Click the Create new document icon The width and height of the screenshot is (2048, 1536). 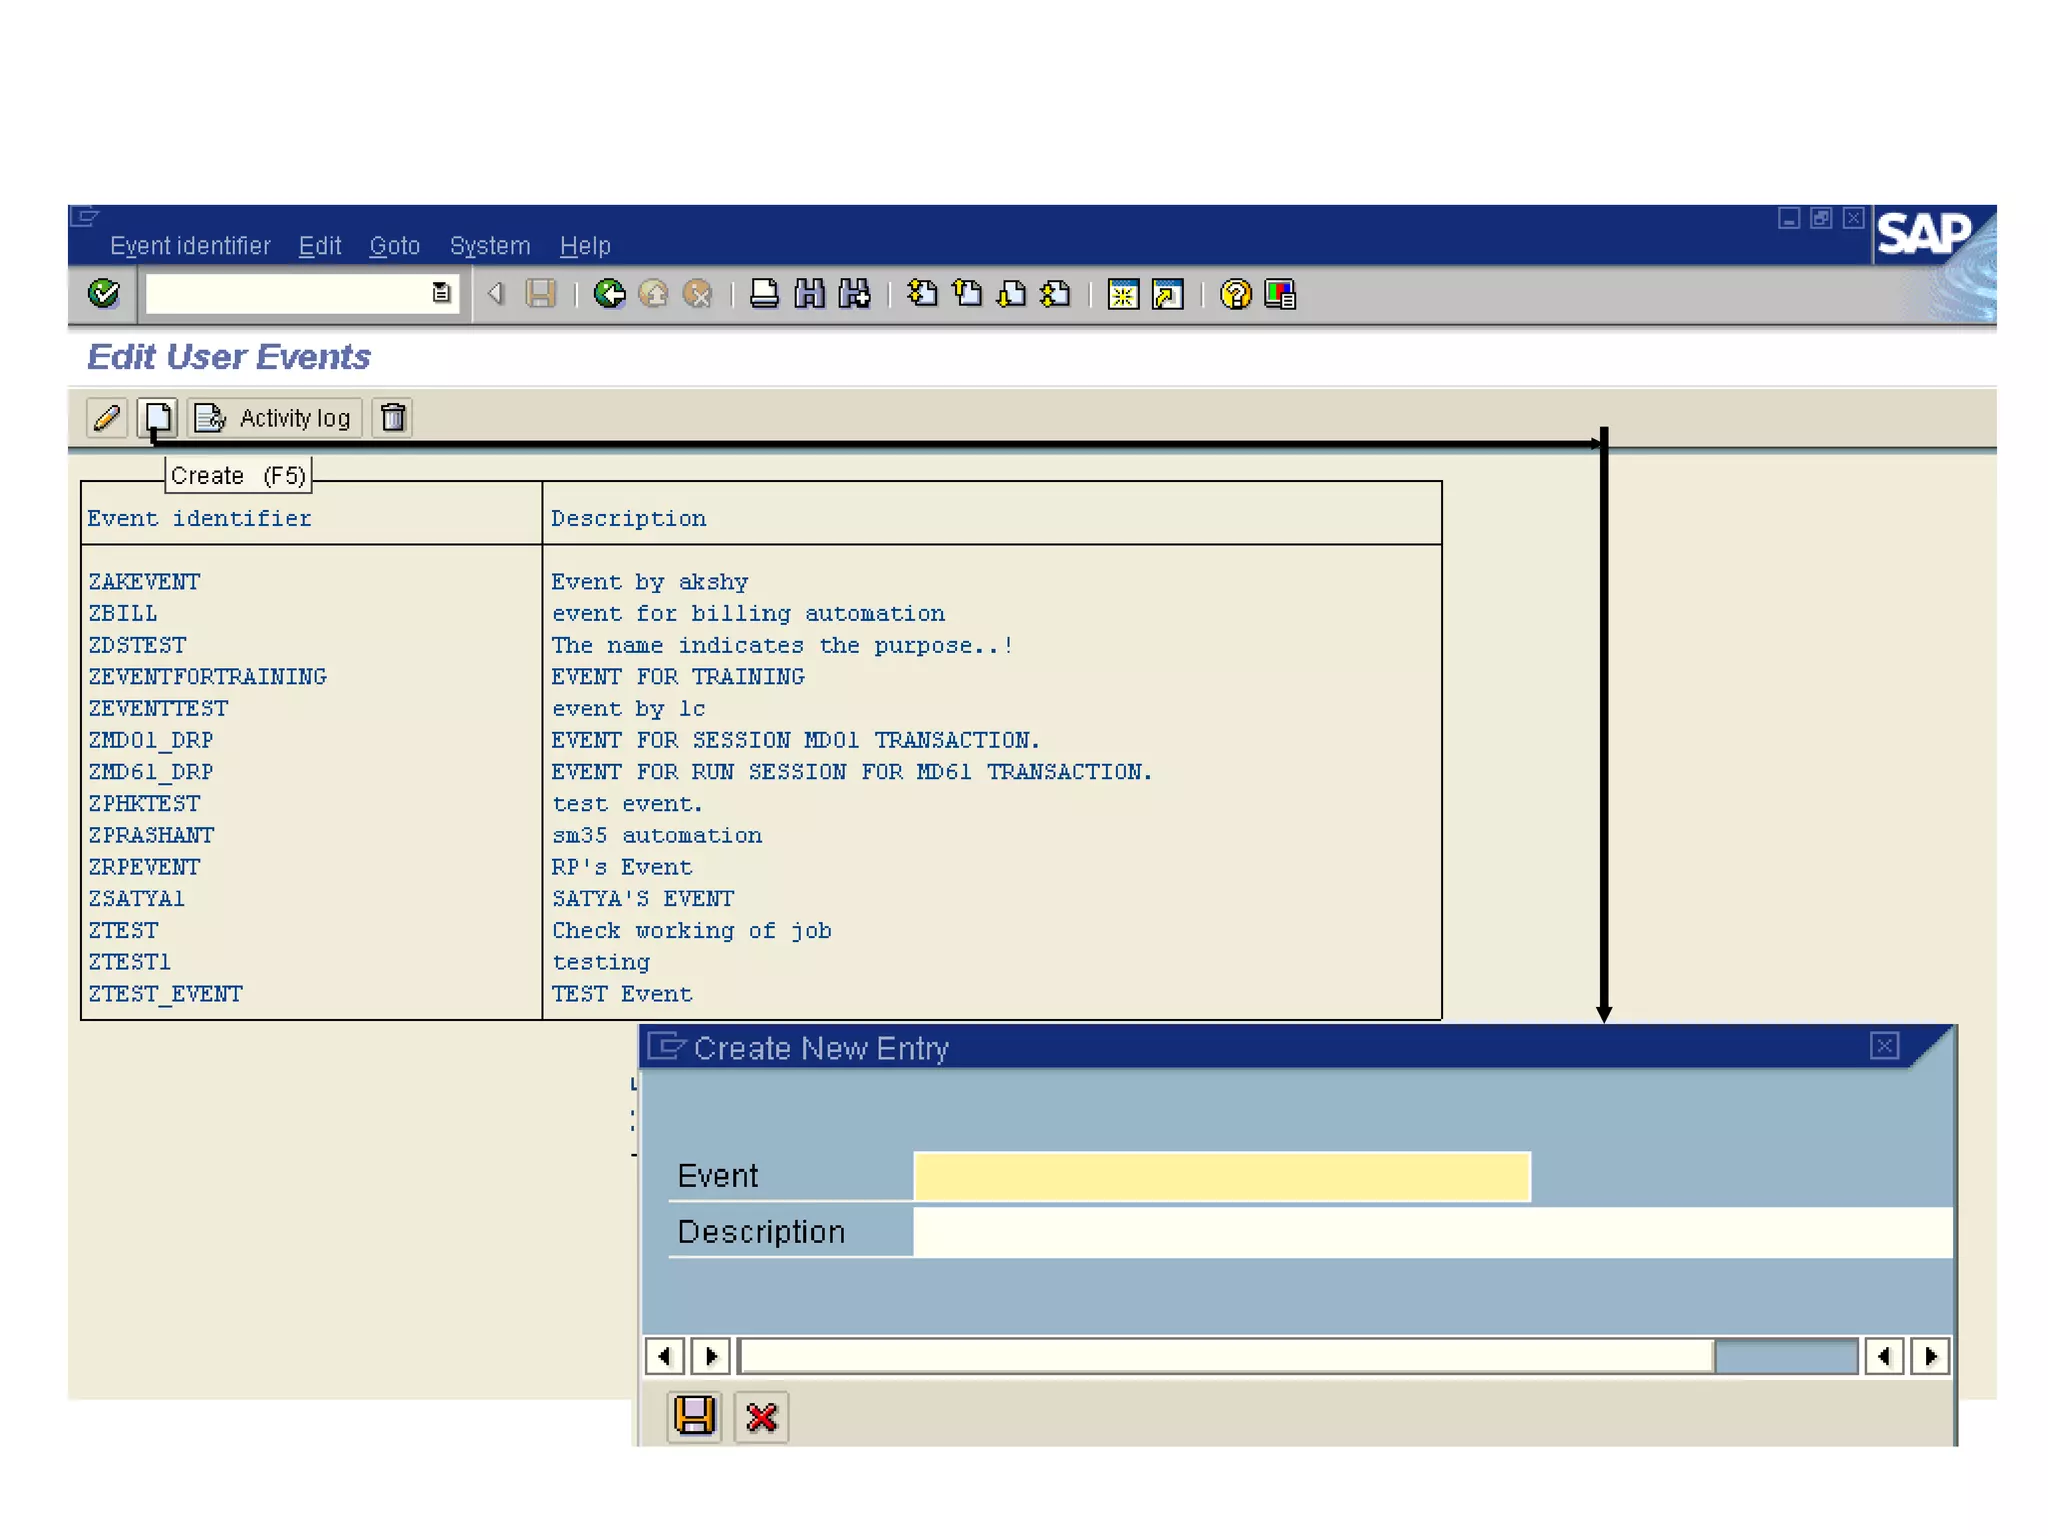coord(158,418)
